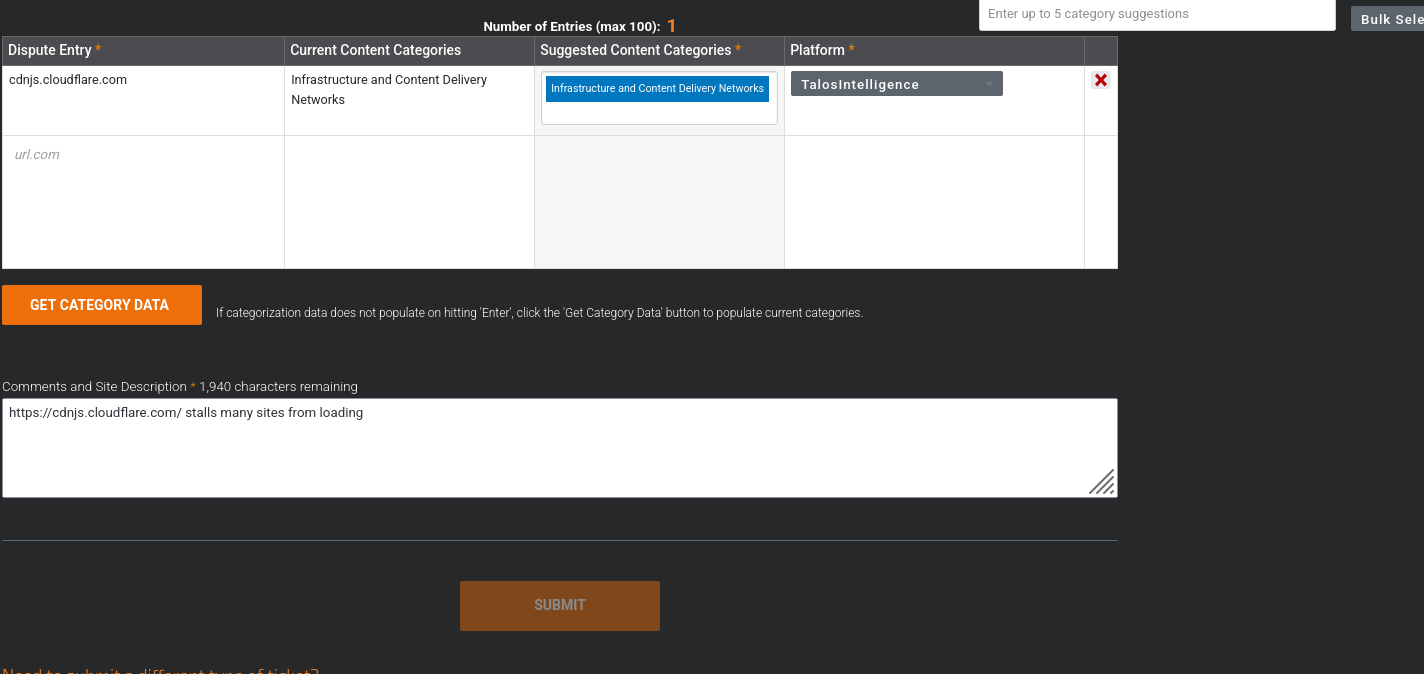Click GET CATEGORY DATA

click(101, 304)
